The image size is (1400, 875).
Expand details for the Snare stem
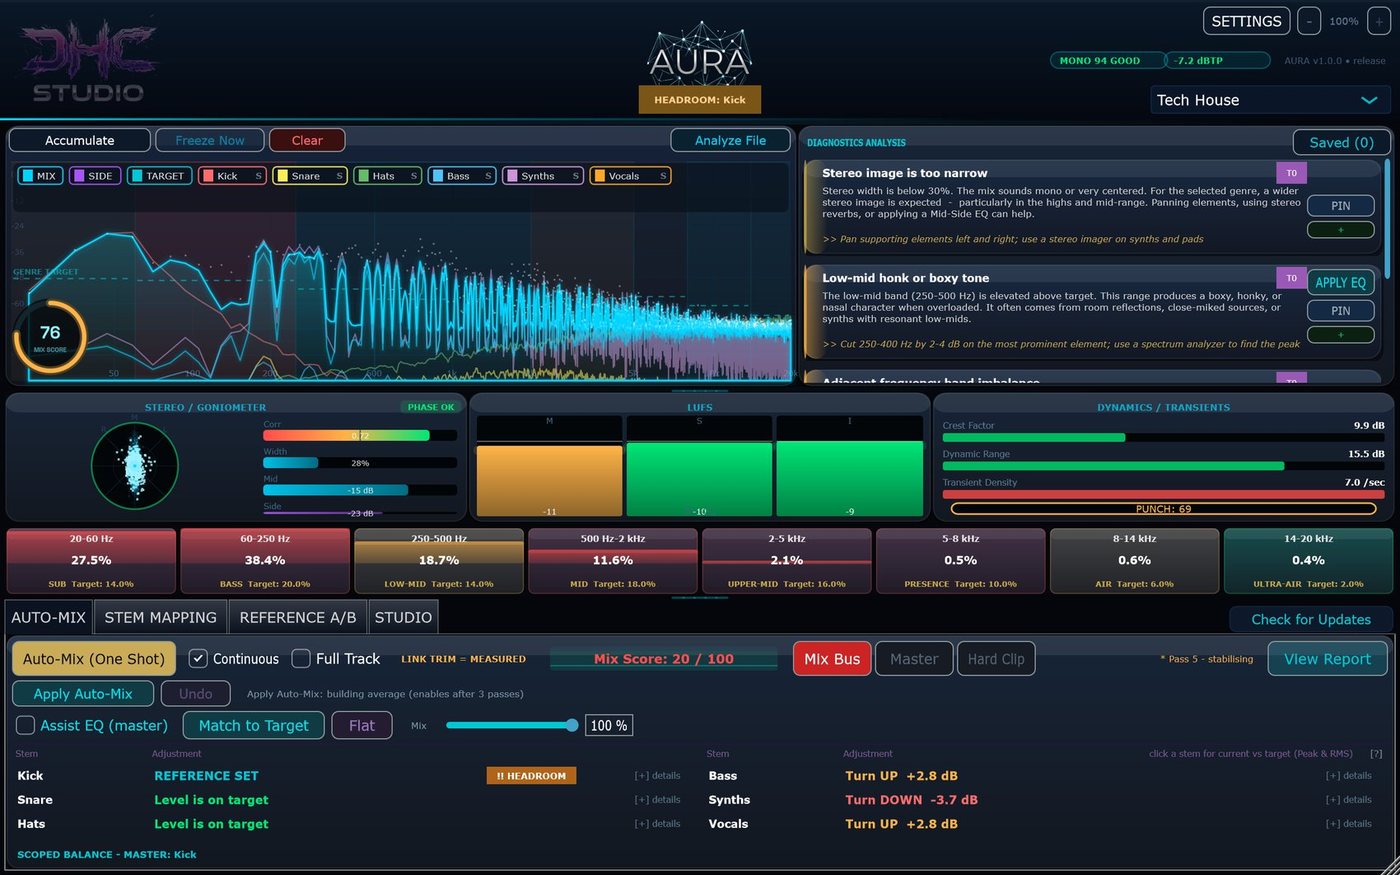pos(657,800)
